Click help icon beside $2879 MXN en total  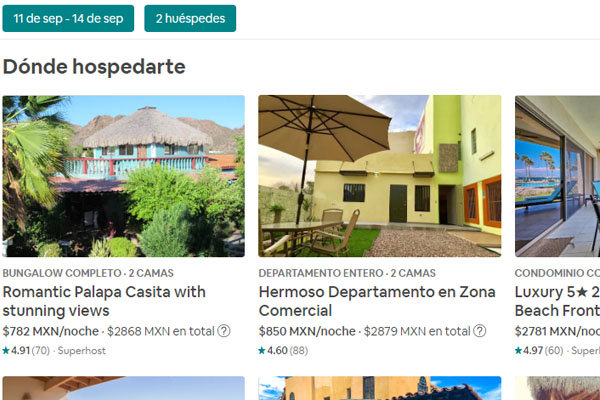[479, 331]
